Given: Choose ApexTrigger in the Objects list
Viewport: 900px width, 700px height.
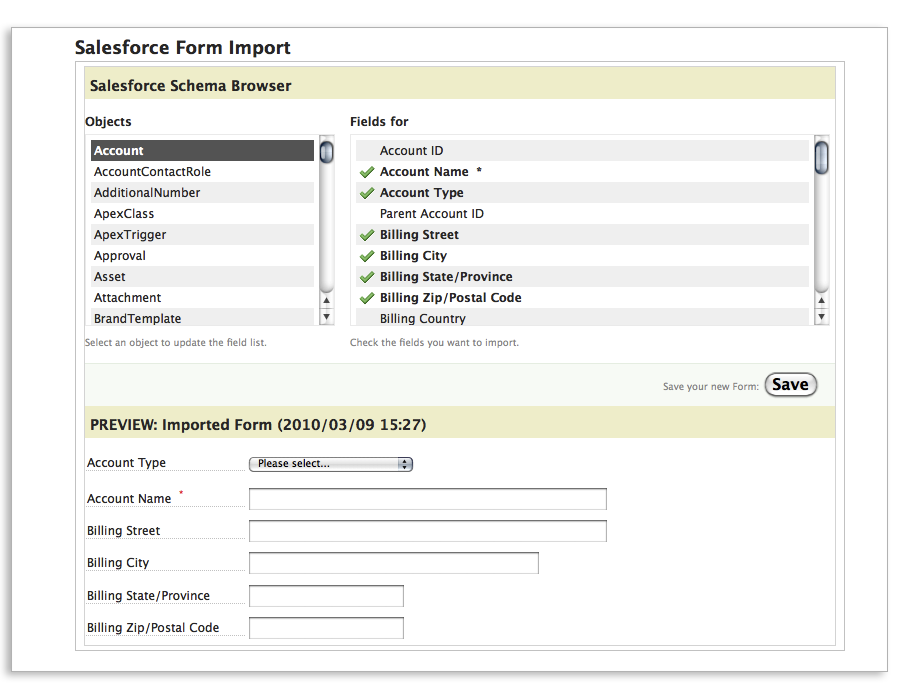Looking at the screenshot, I should 130,235.
